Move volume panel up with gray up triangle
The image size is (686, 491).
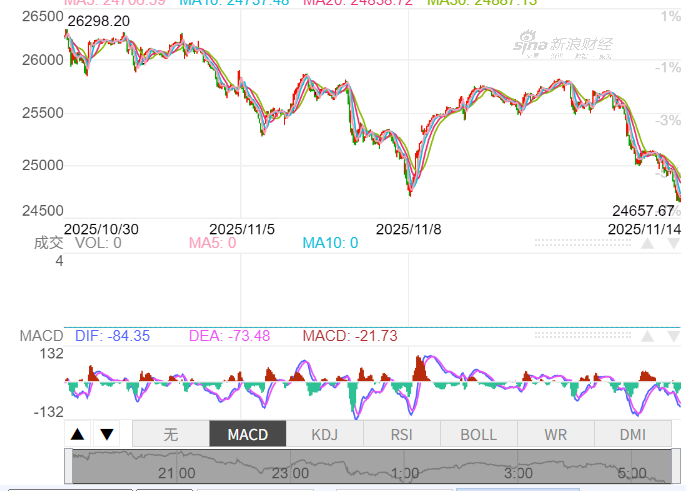[648, 243]
